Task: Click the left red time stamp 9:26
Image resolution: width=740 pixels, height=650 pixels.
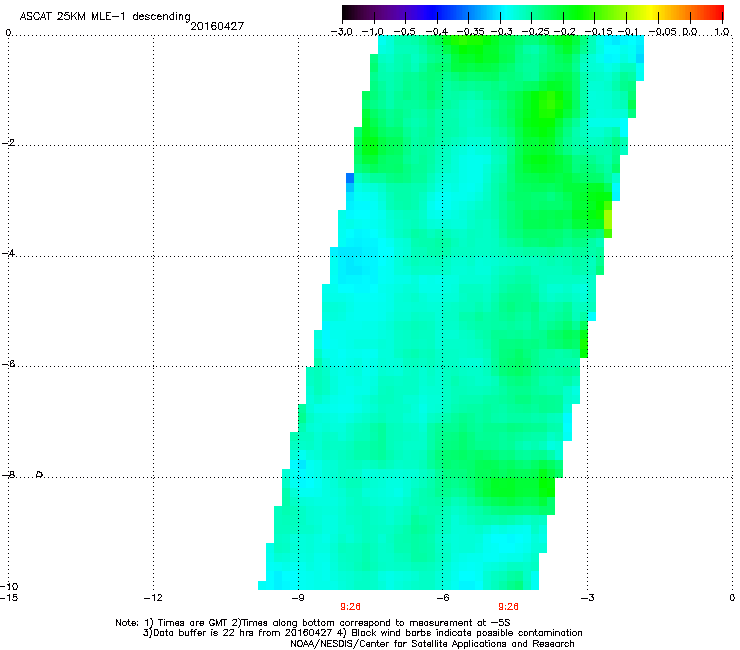Action: coord(350,607)
